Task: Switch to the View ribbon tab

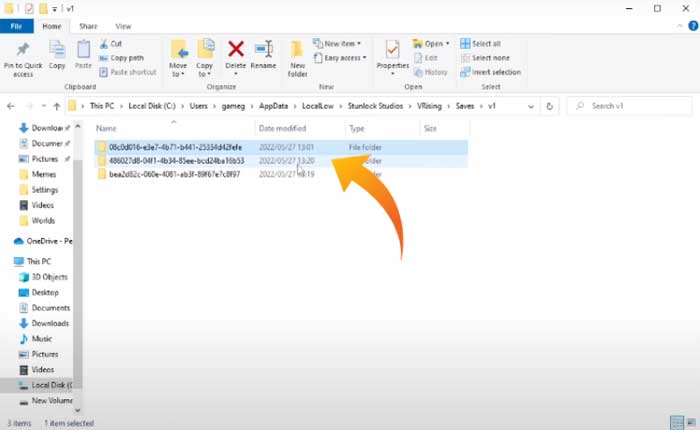Action: click(123, 25)
